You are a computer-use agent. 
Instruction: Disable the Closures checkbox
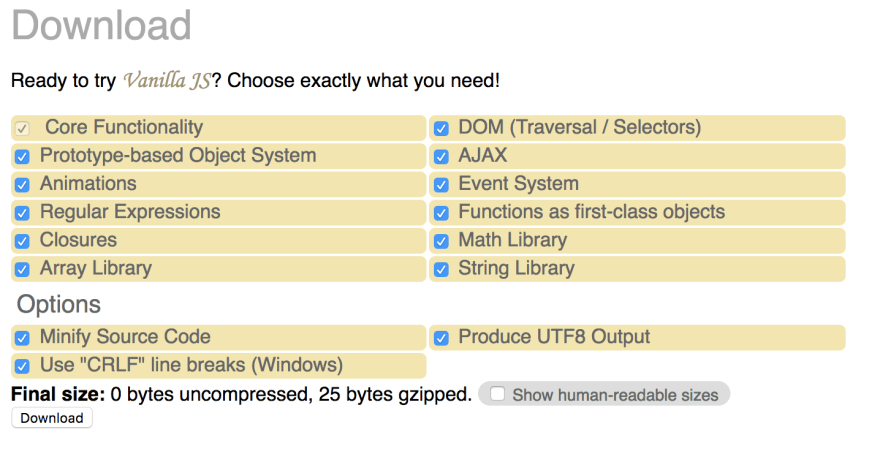[x=22, y=241]
